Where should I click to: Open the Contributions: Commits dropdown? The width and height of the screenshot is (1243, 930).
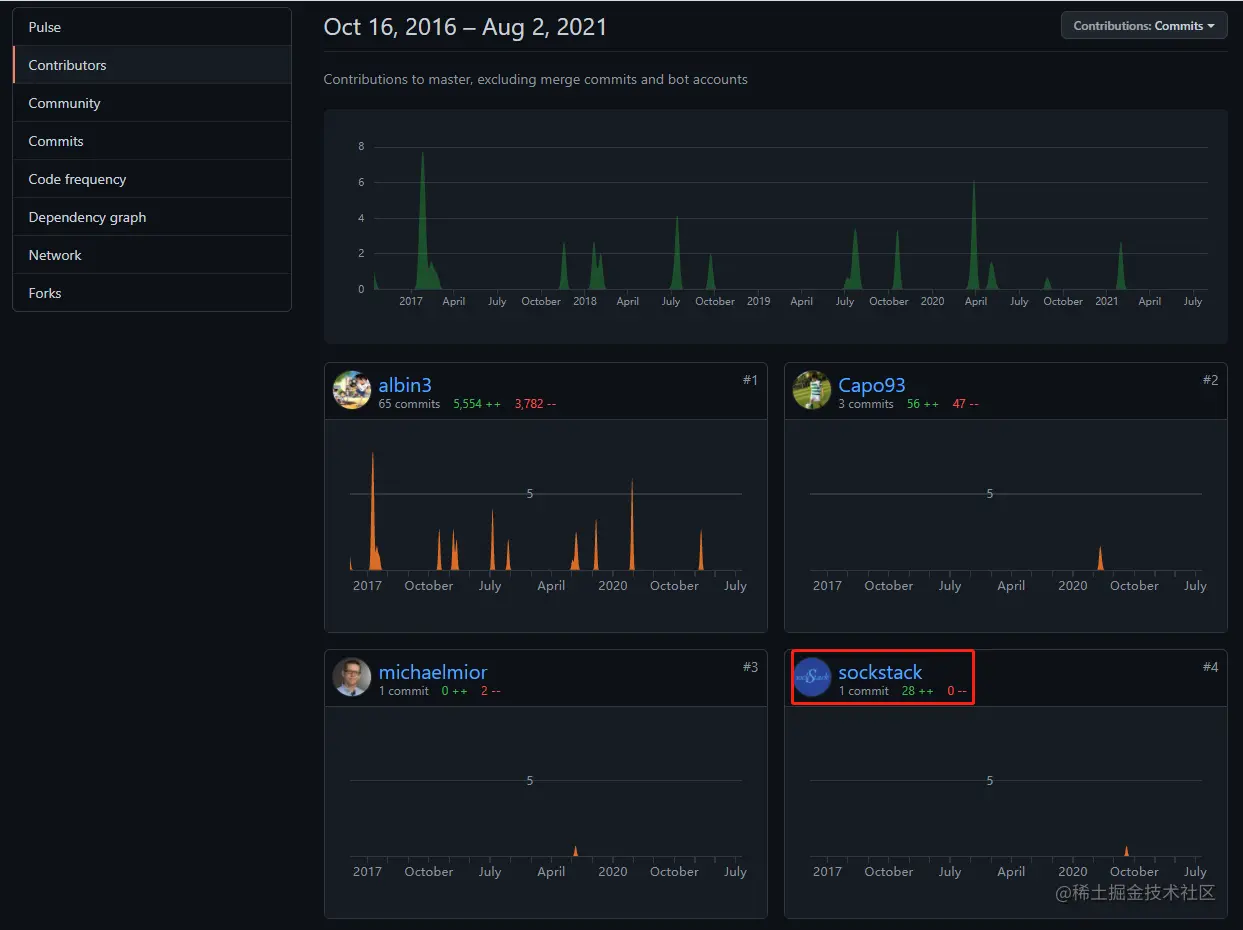pos(1144,26)
